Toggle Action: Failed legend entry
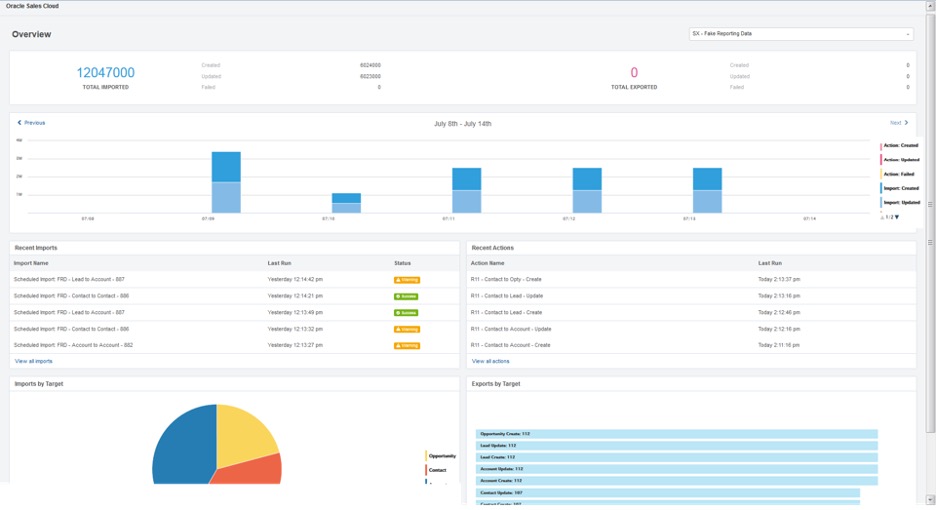Viewport: 936px width, 510px height. (x=897, y=174)
